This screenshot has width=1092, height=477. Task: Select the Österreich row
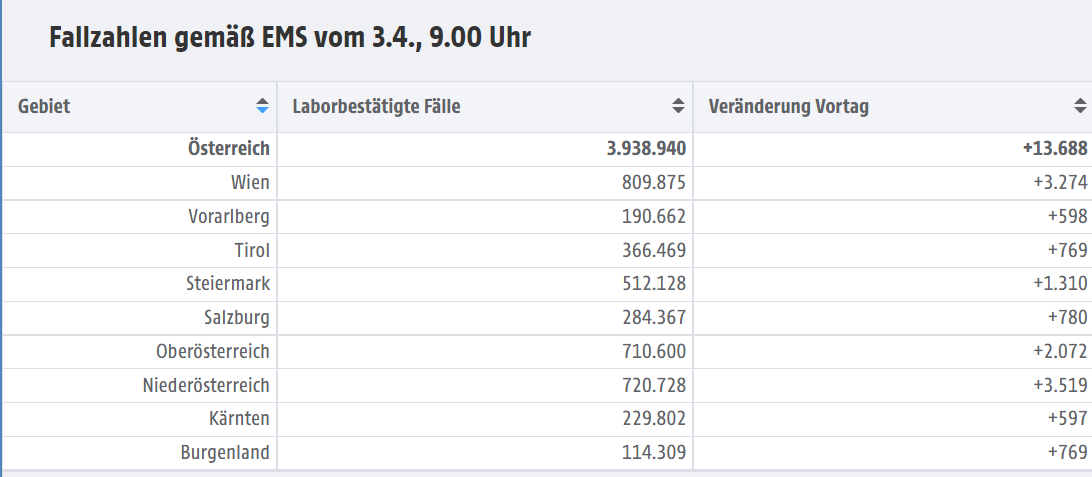coord(547,149)
